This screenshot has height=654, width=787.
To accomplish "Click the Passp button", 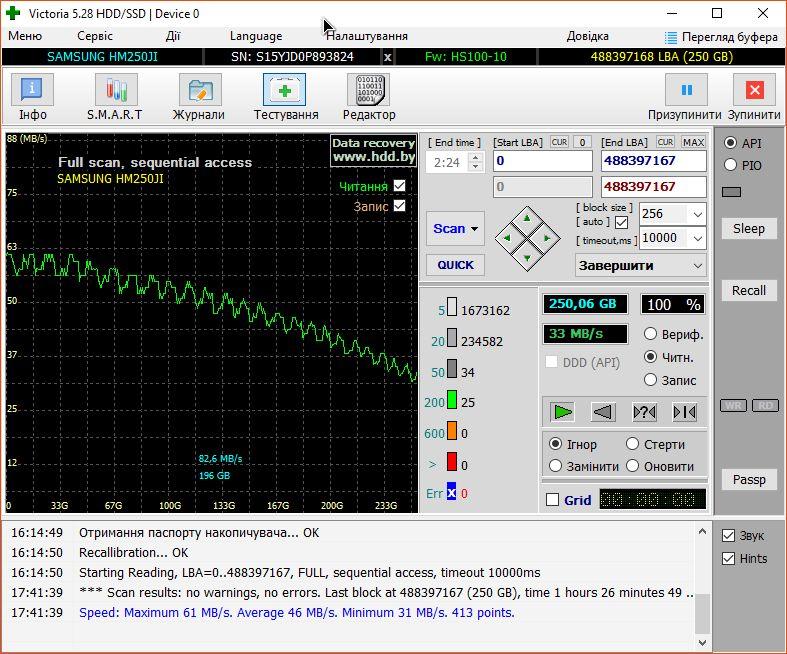I will 749,480.
